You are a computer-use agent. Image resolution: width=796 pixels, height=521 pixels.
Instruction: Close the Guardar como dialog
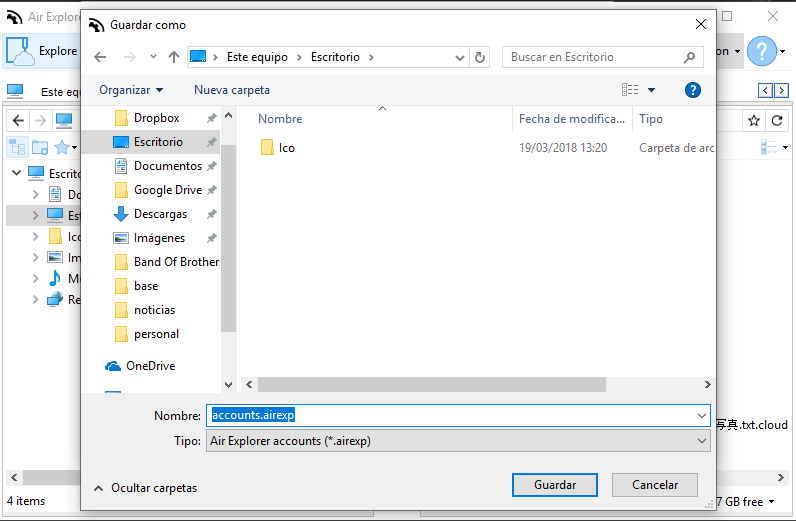(x=701, y=24)
